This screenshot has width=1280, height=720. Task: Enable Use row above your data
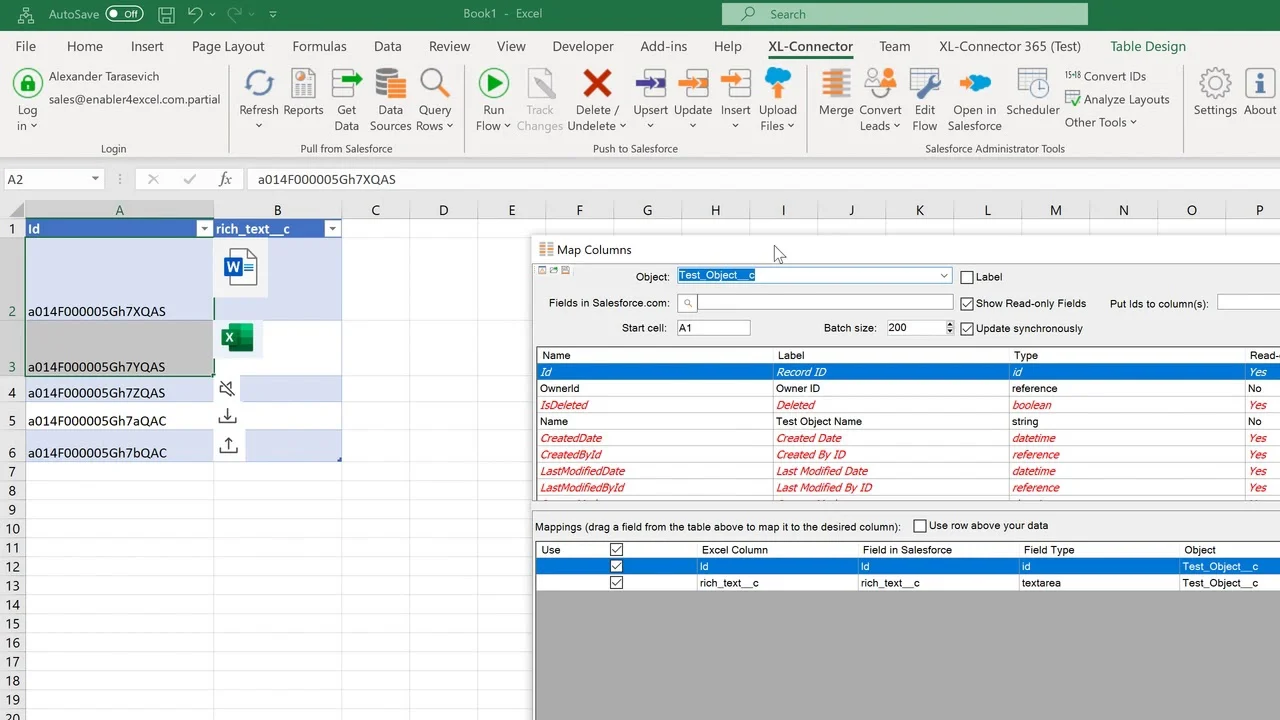920,526
